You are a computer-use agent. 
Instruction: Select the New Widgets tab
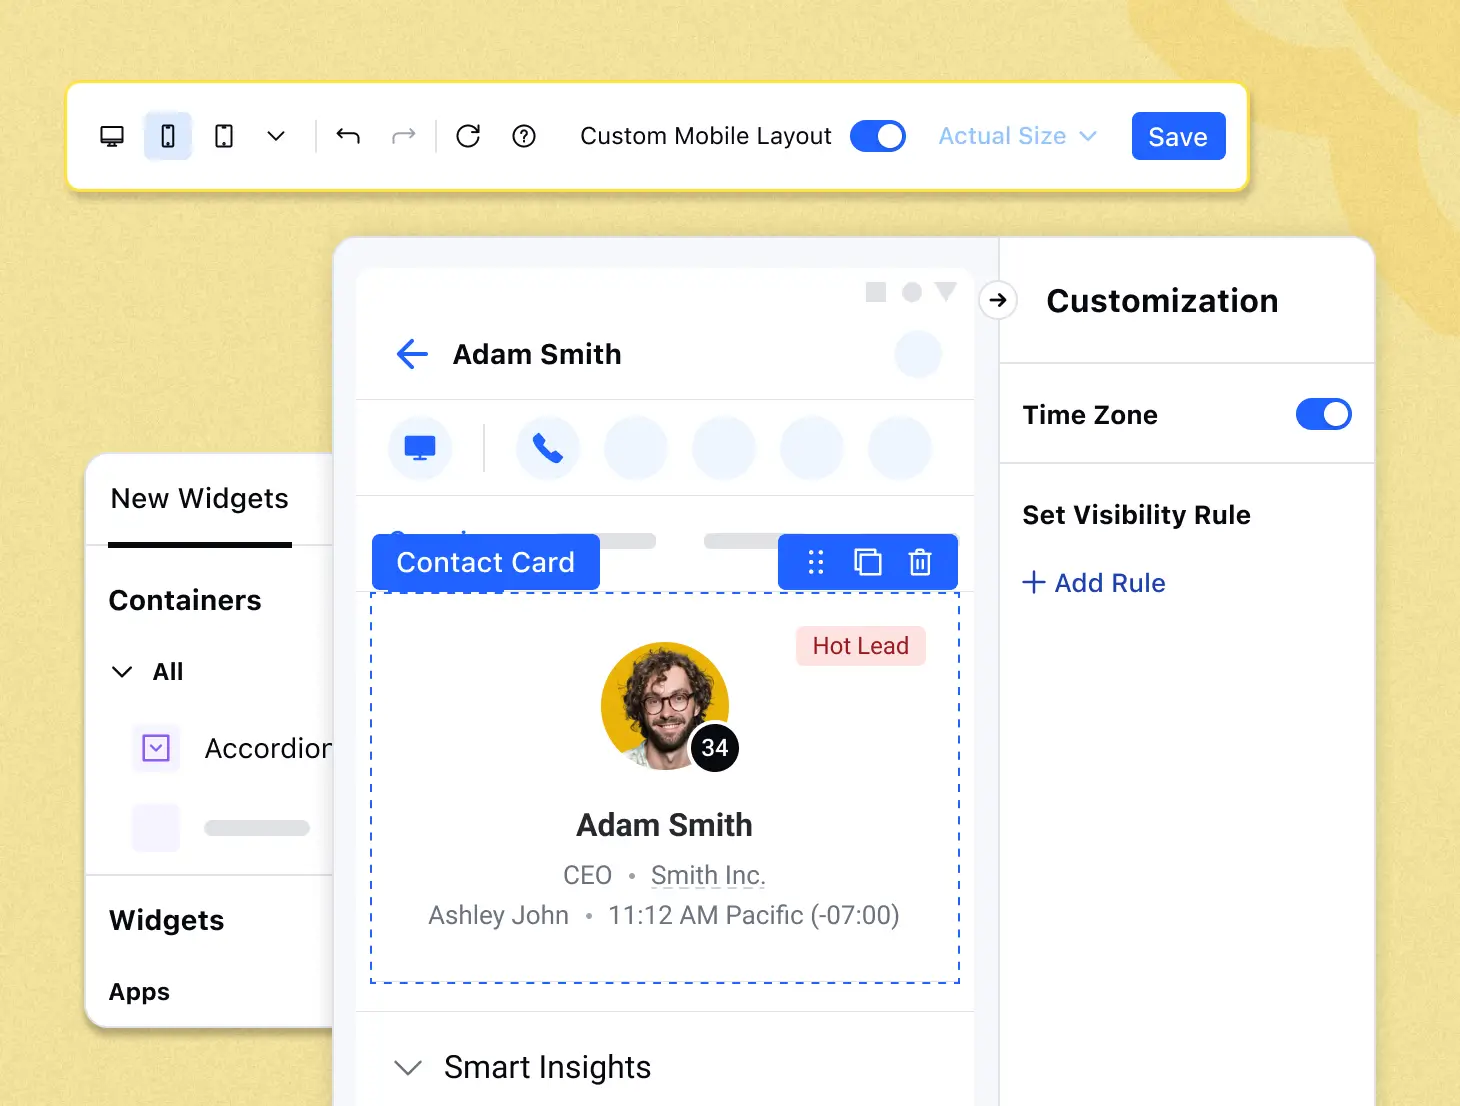(200, 498)
